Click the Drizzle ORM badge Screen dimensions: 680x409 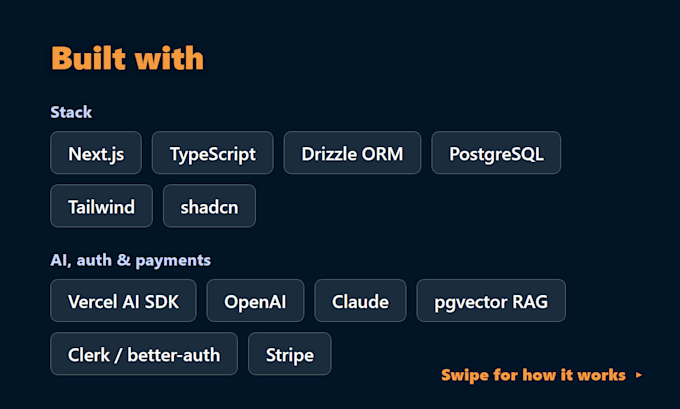tap(352, 153)
